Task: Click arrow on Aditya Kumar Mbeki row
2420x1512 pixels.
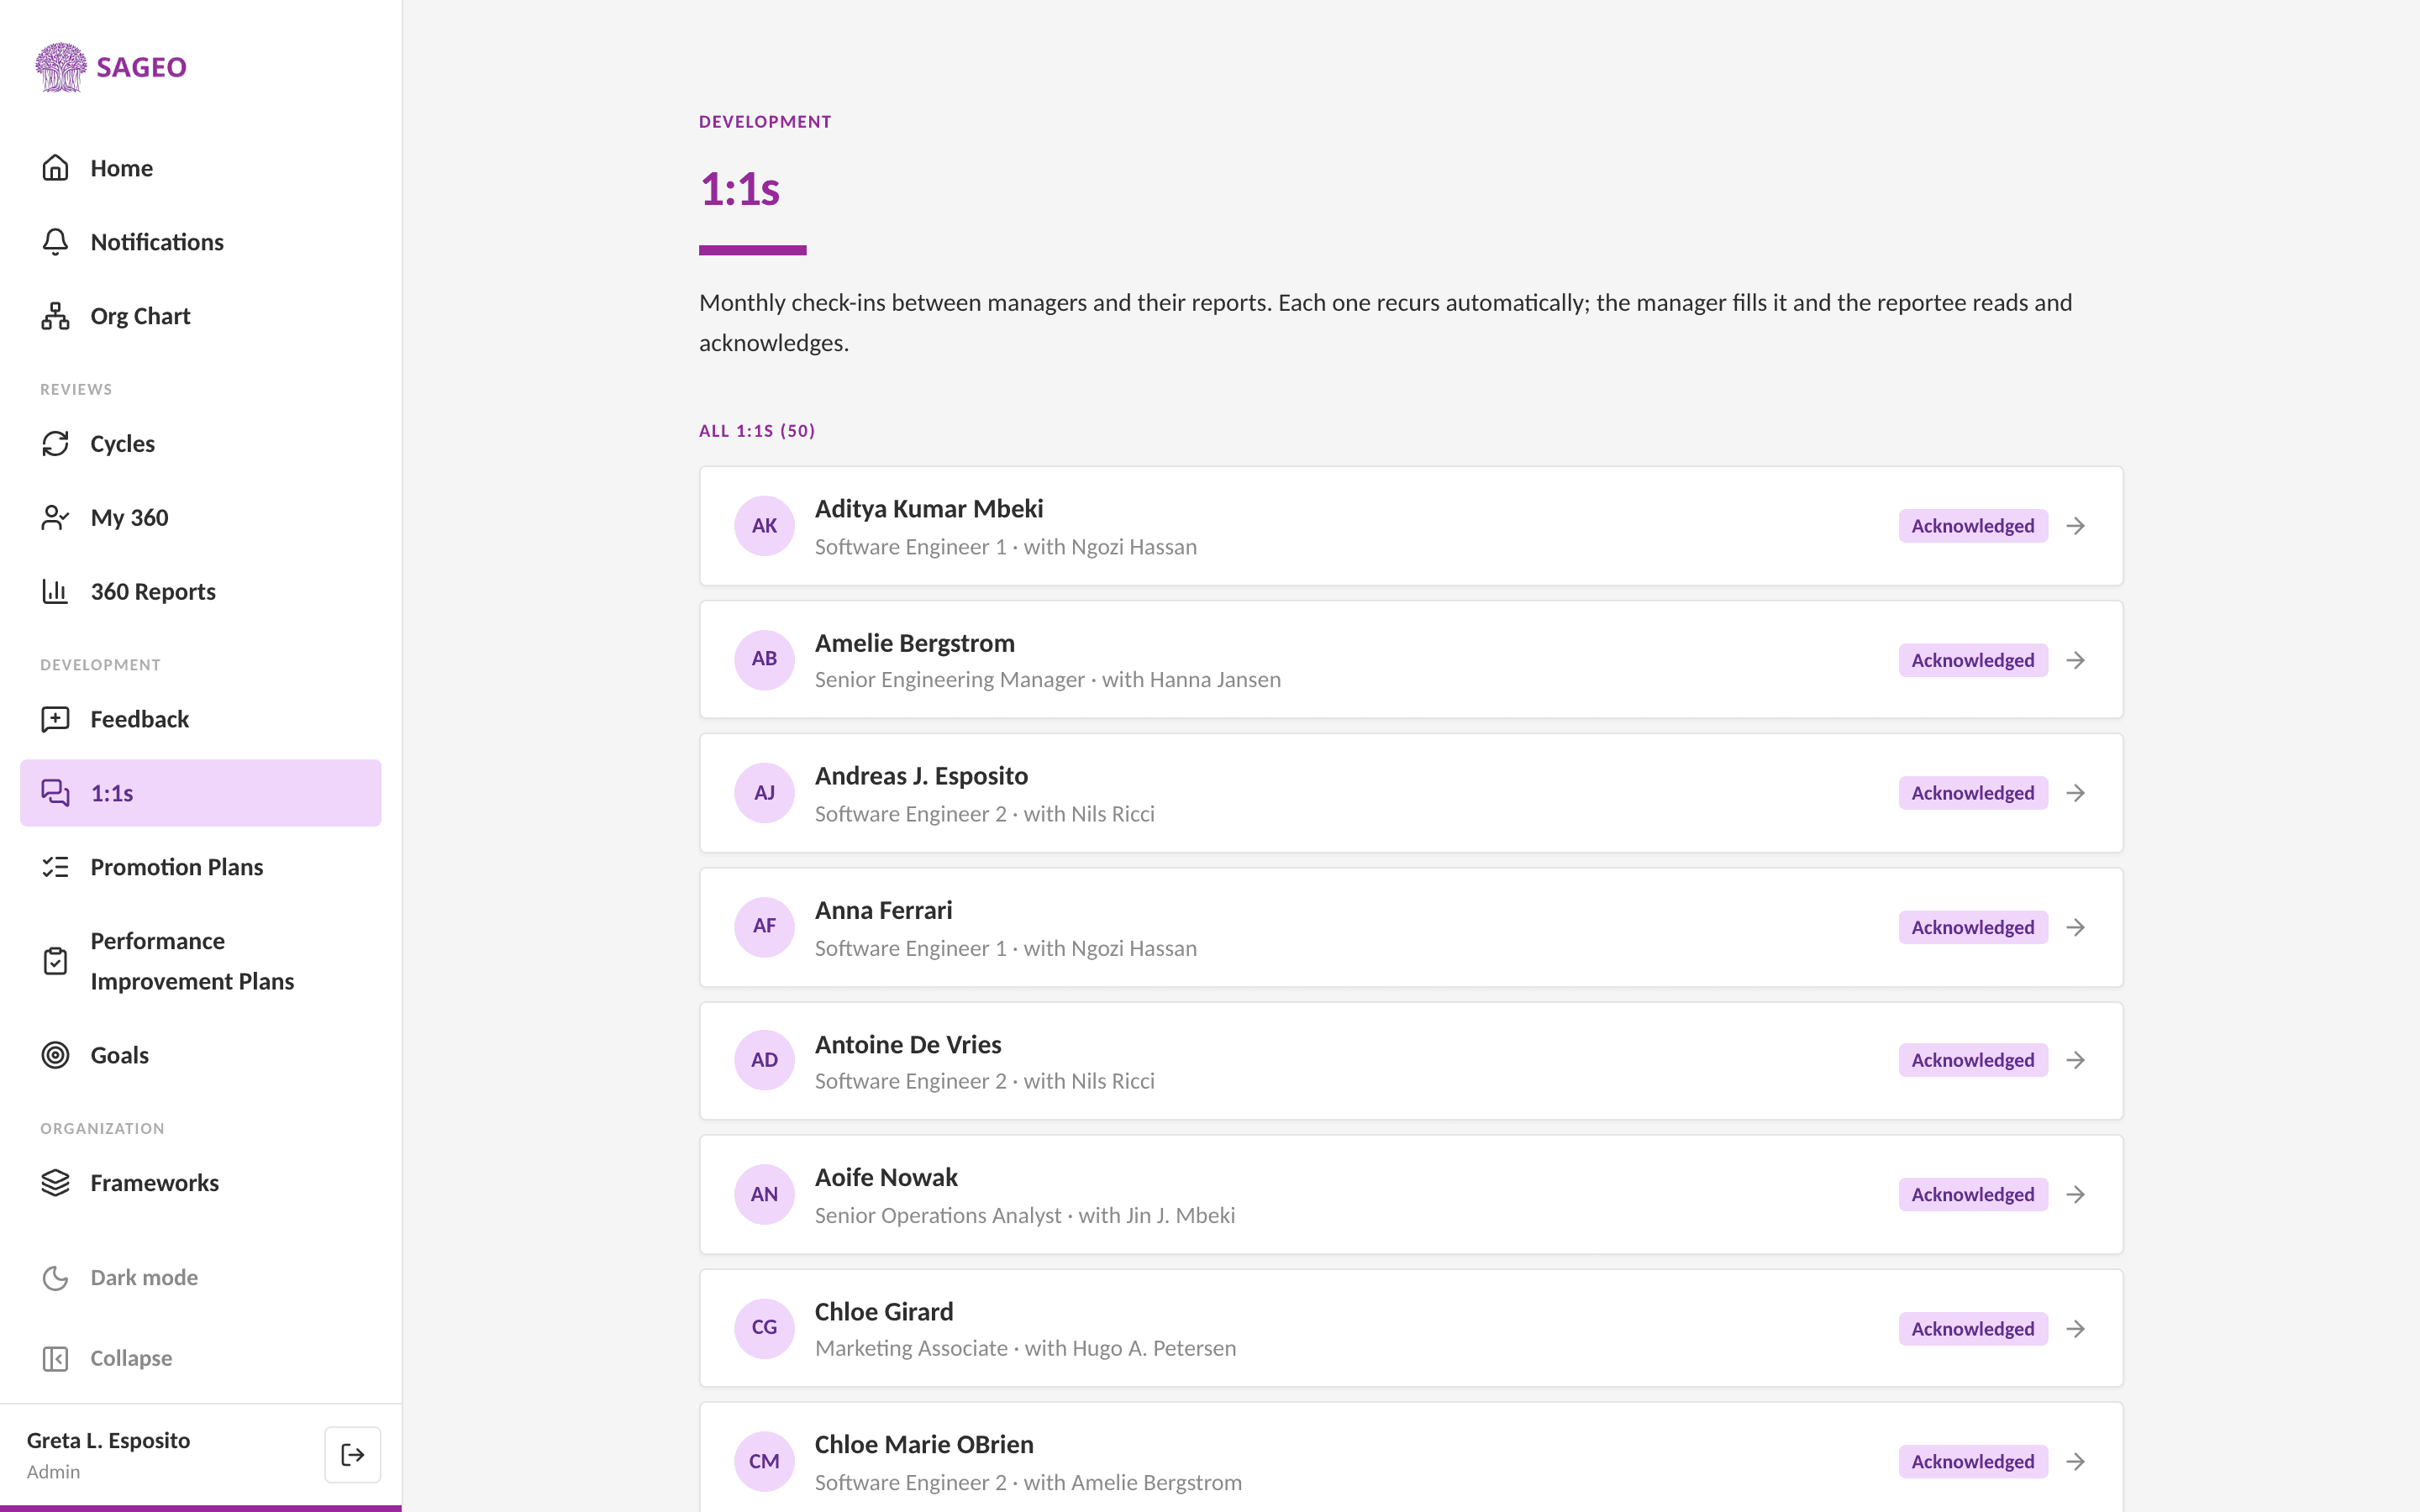Action: [2076, 526]
